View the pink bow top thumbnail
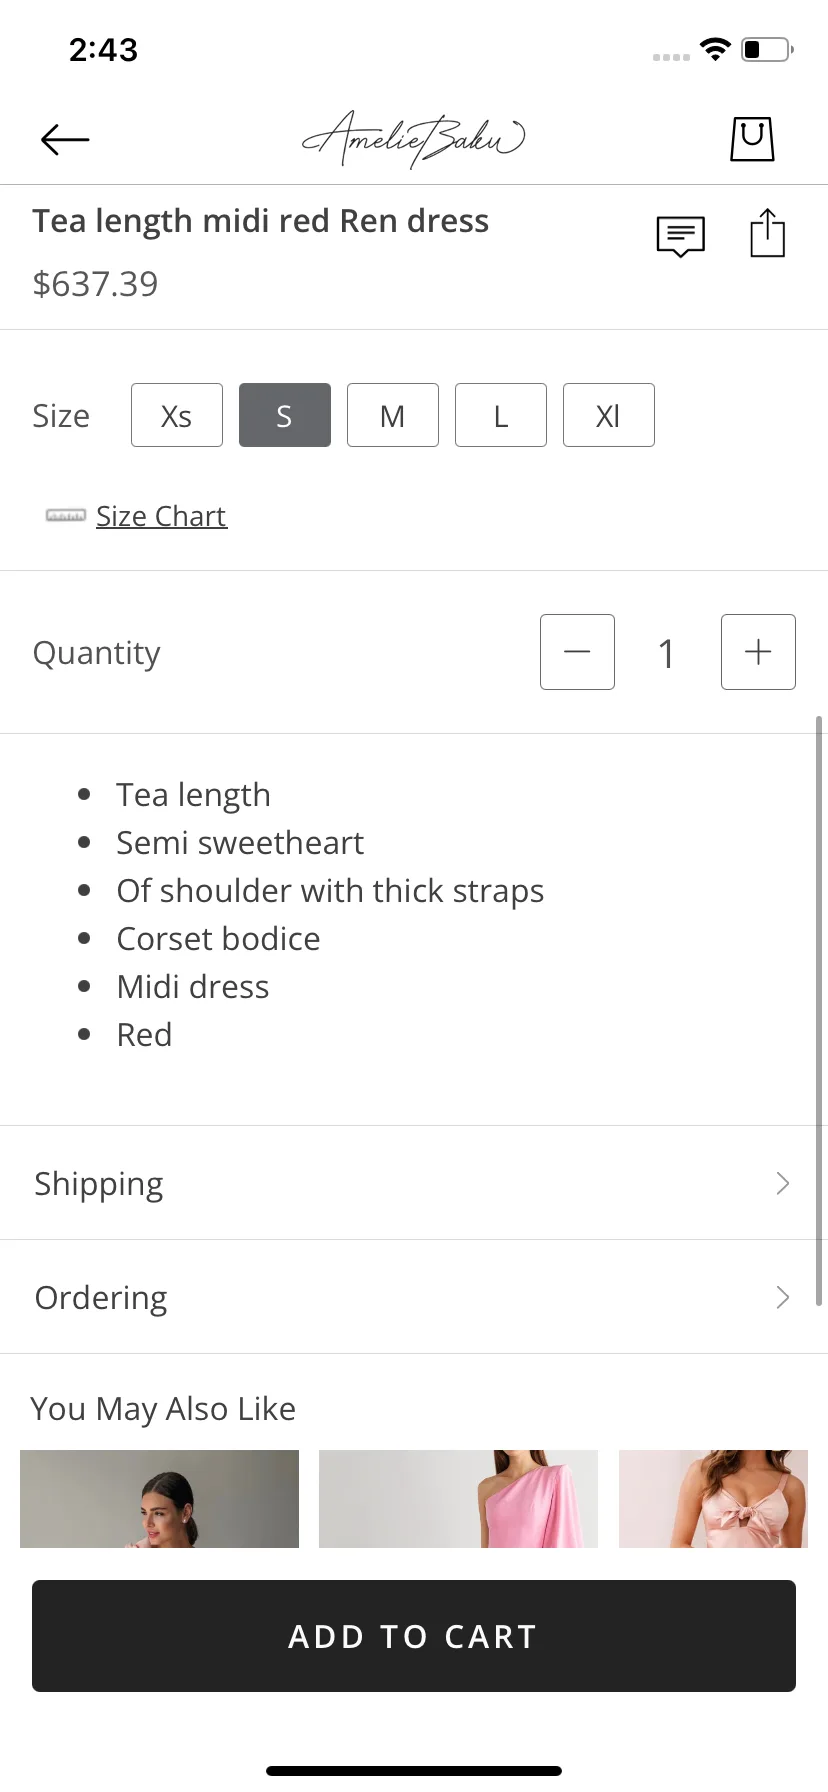This screenshot has height=1792, width=828. (713, 1499)
